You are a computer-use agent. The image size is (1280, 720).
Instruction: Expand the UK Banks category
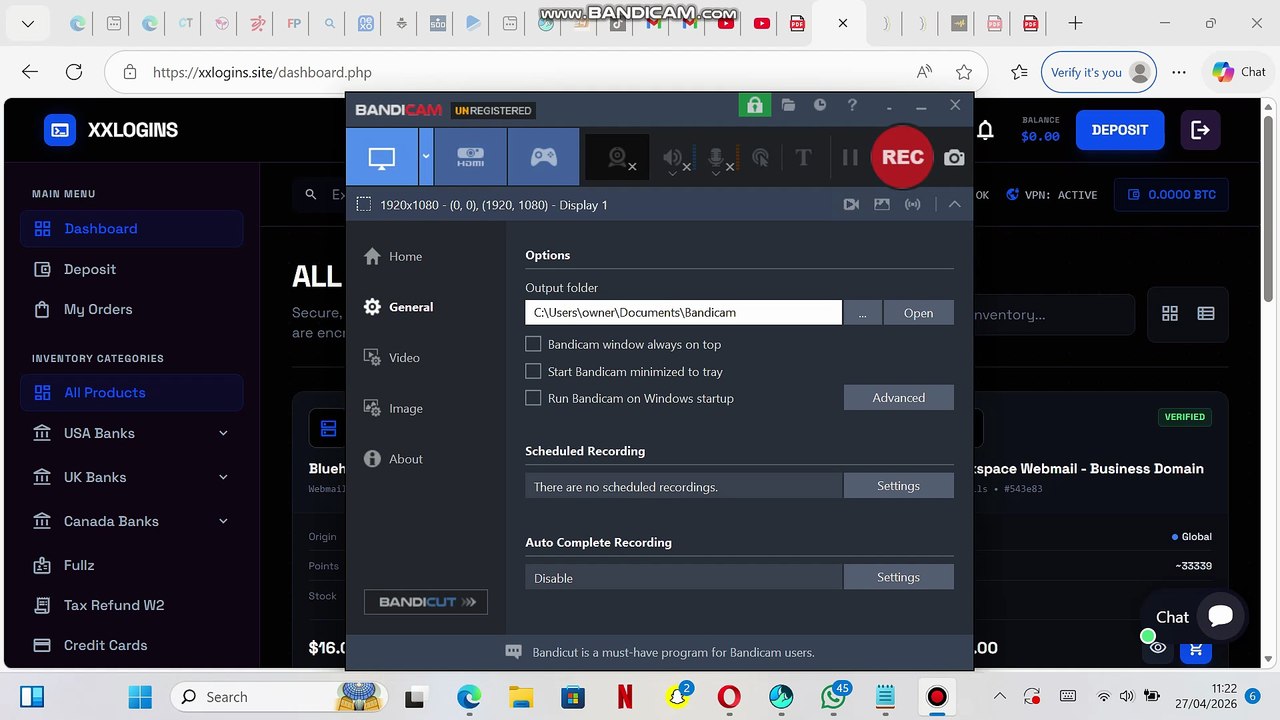tap(132, 477)
